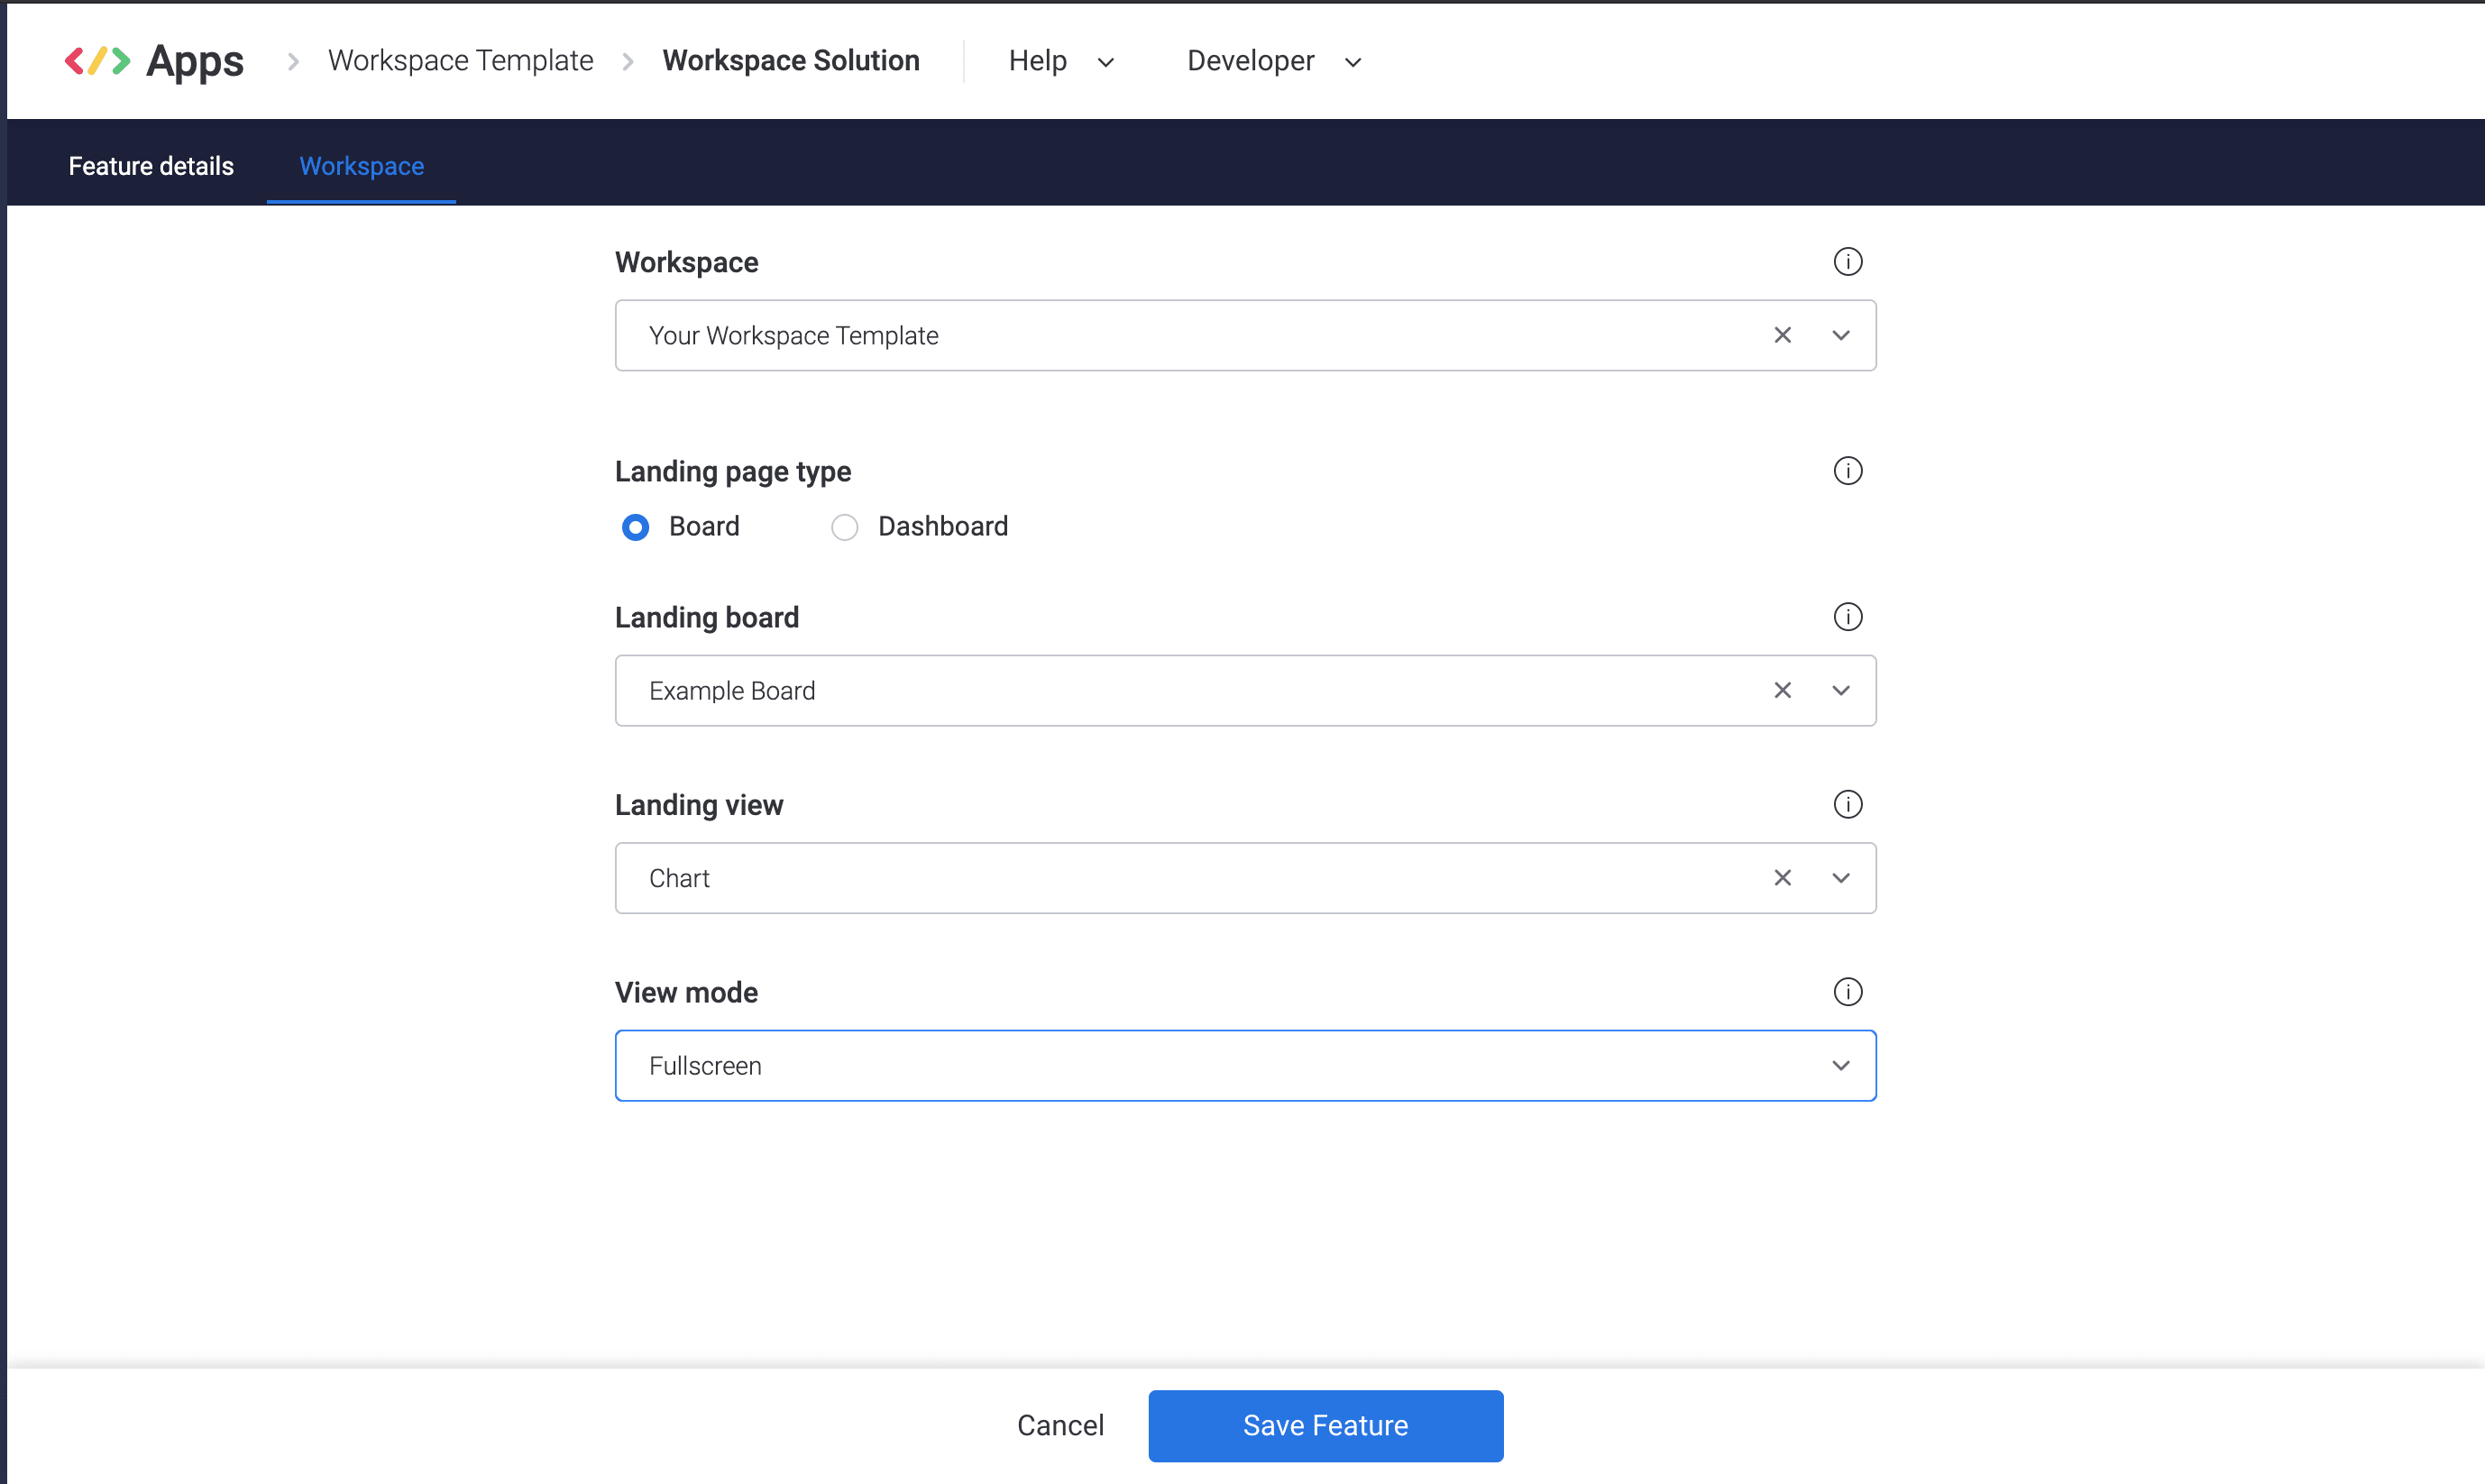
Task: Open the Landing board info icon
Action: pyautogui.click(x=1847, y=617)
